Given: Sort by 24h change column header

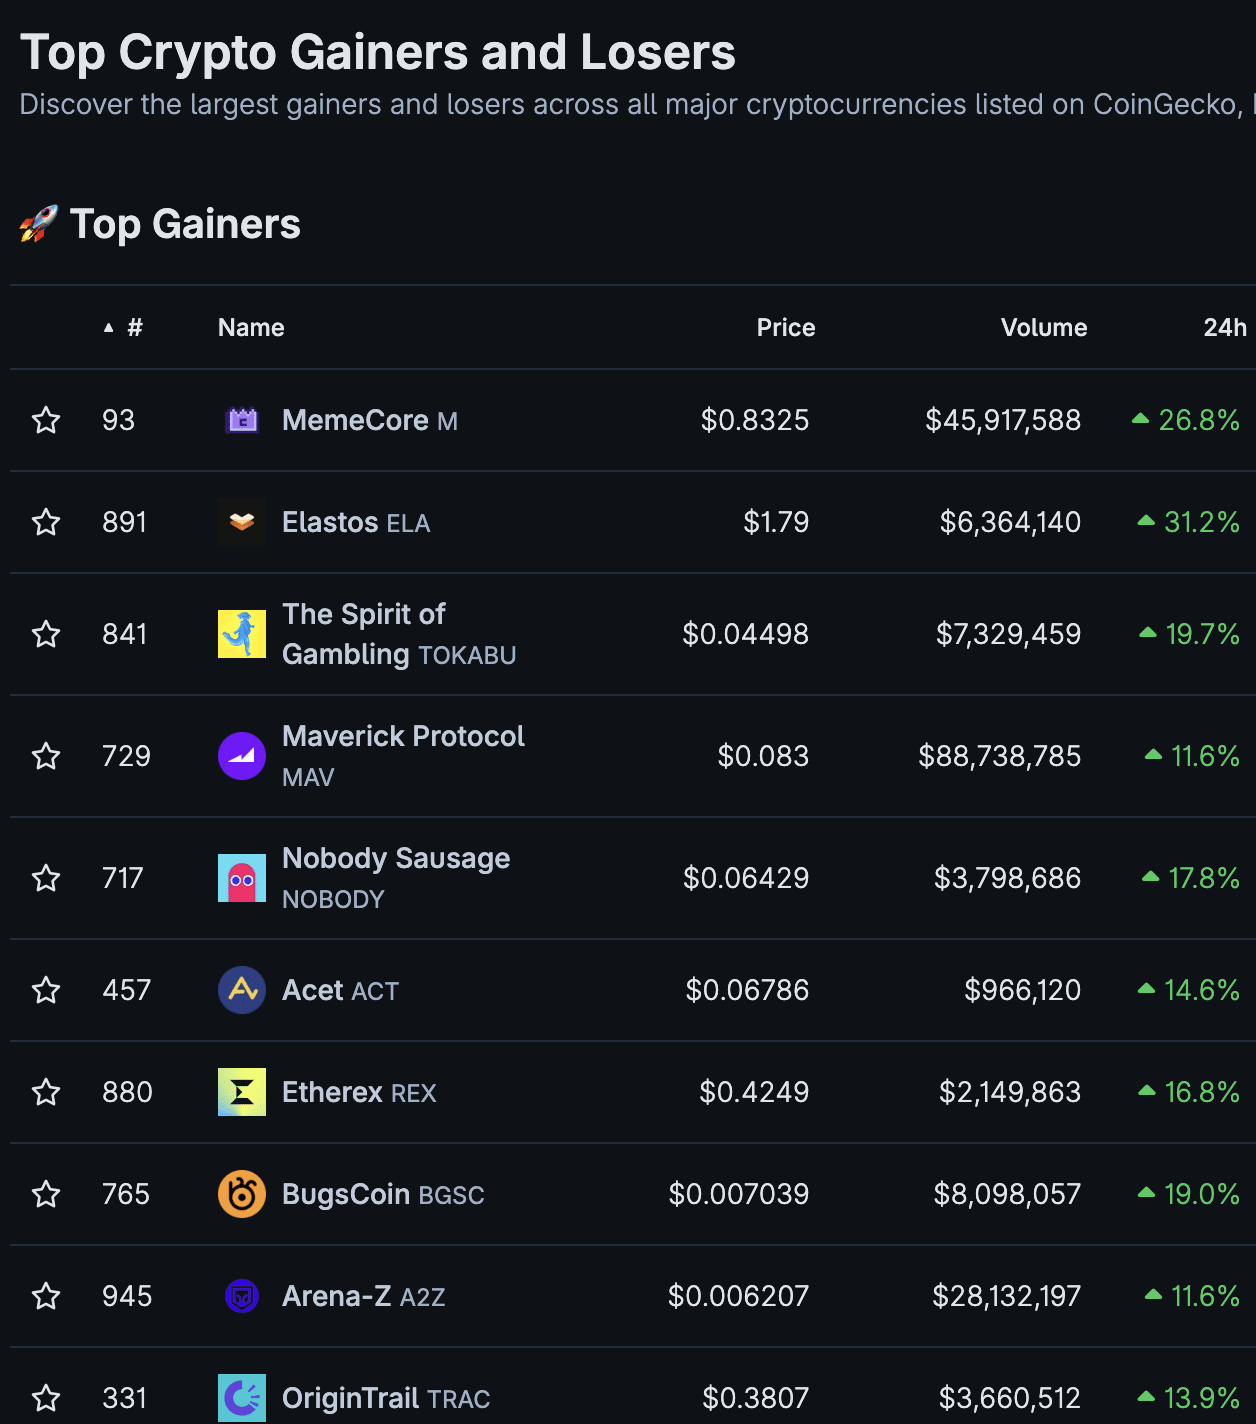Looking at the screenshot, I should coord(1224,328).
